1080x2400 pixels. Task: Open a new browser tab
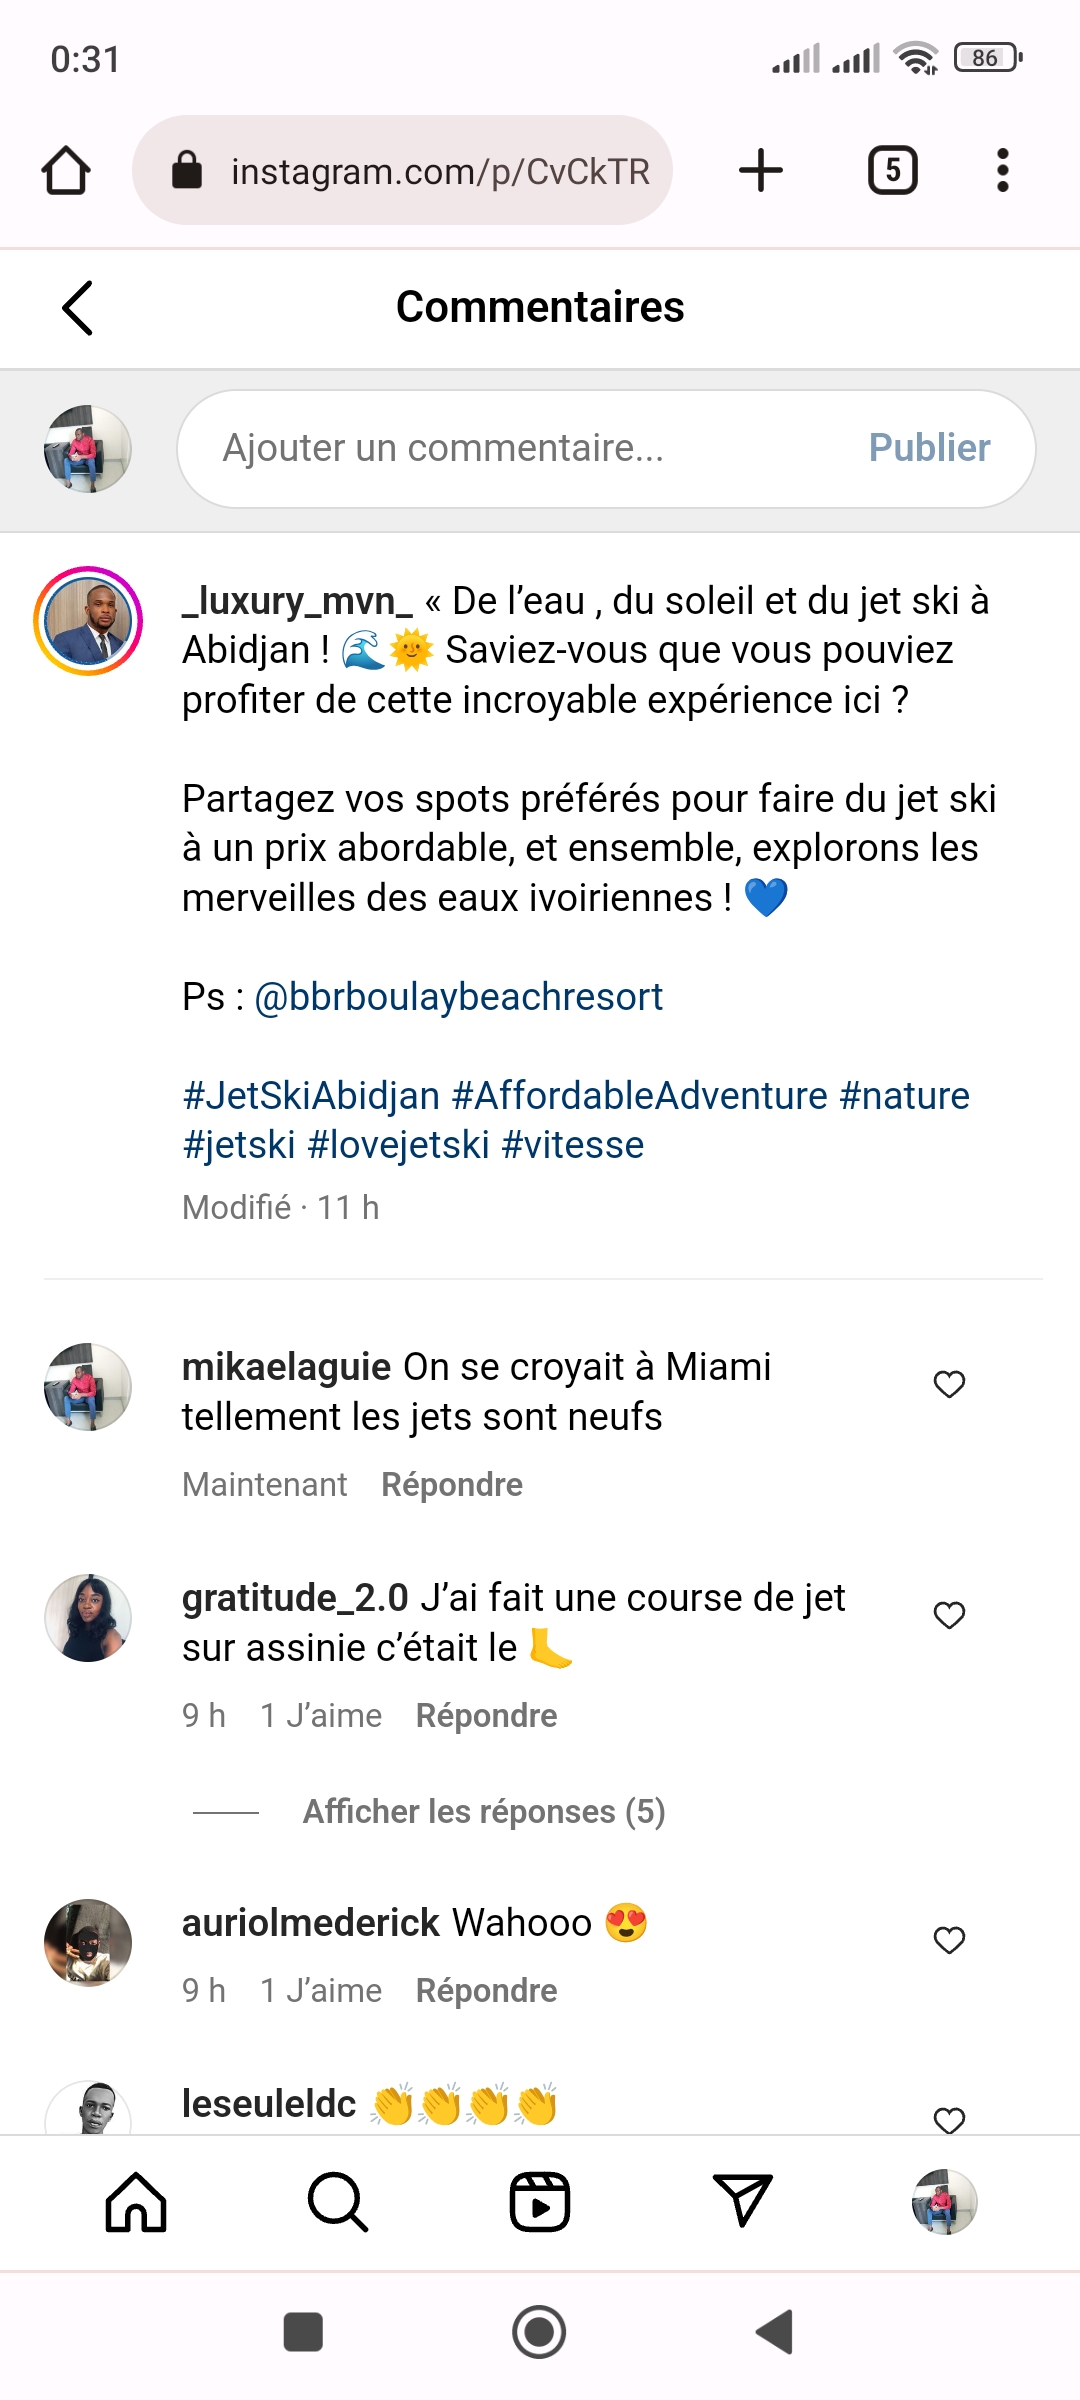pos(760,170)
